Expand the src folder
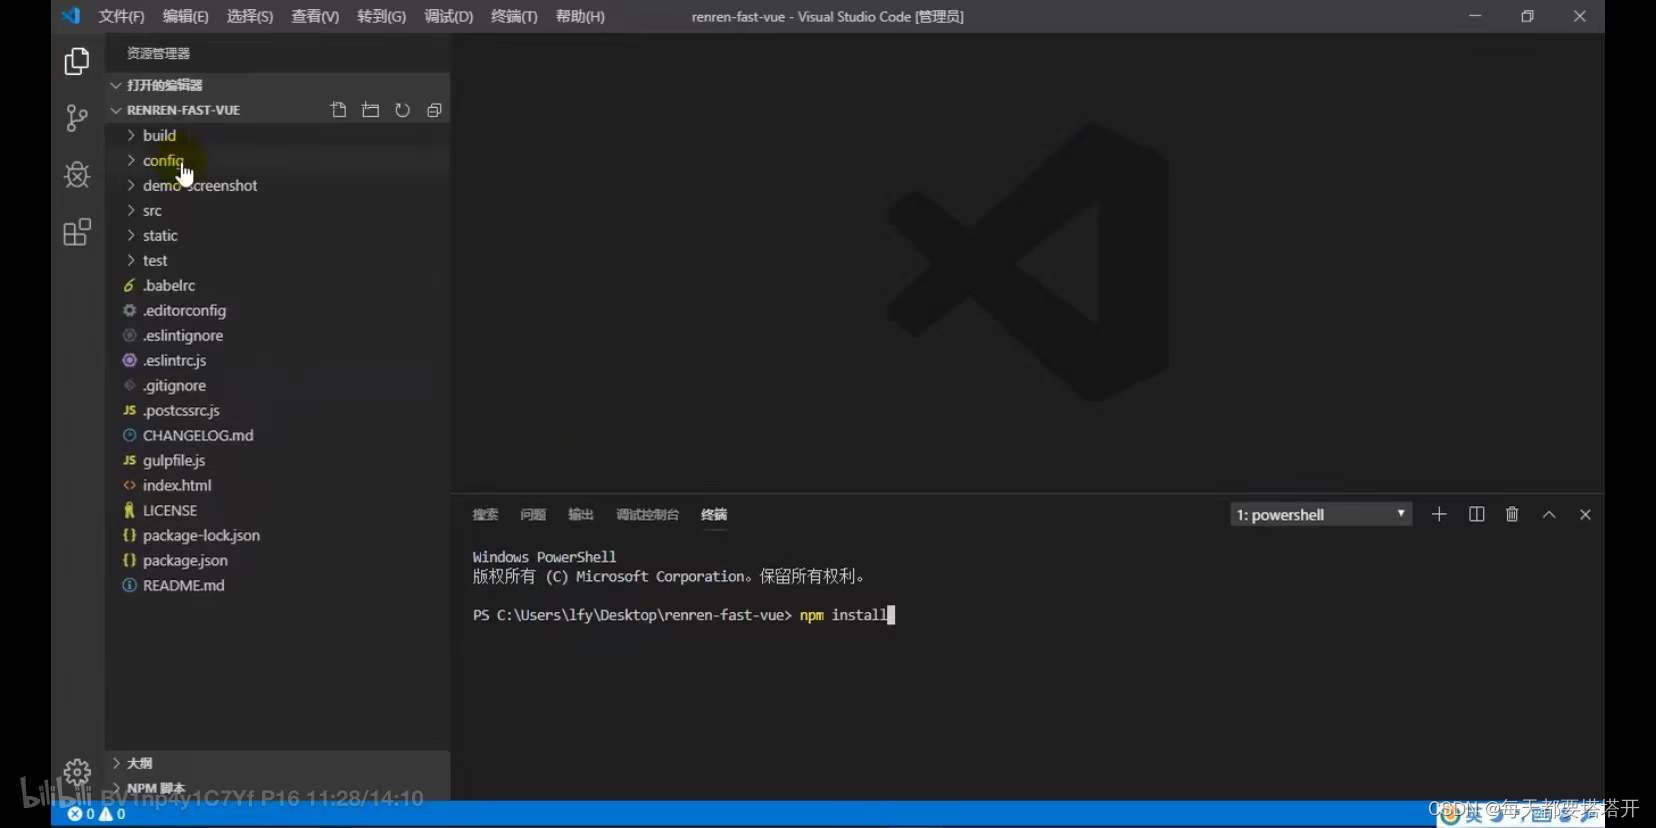This screenshot has height=828, width=1656. pos(278,210)
